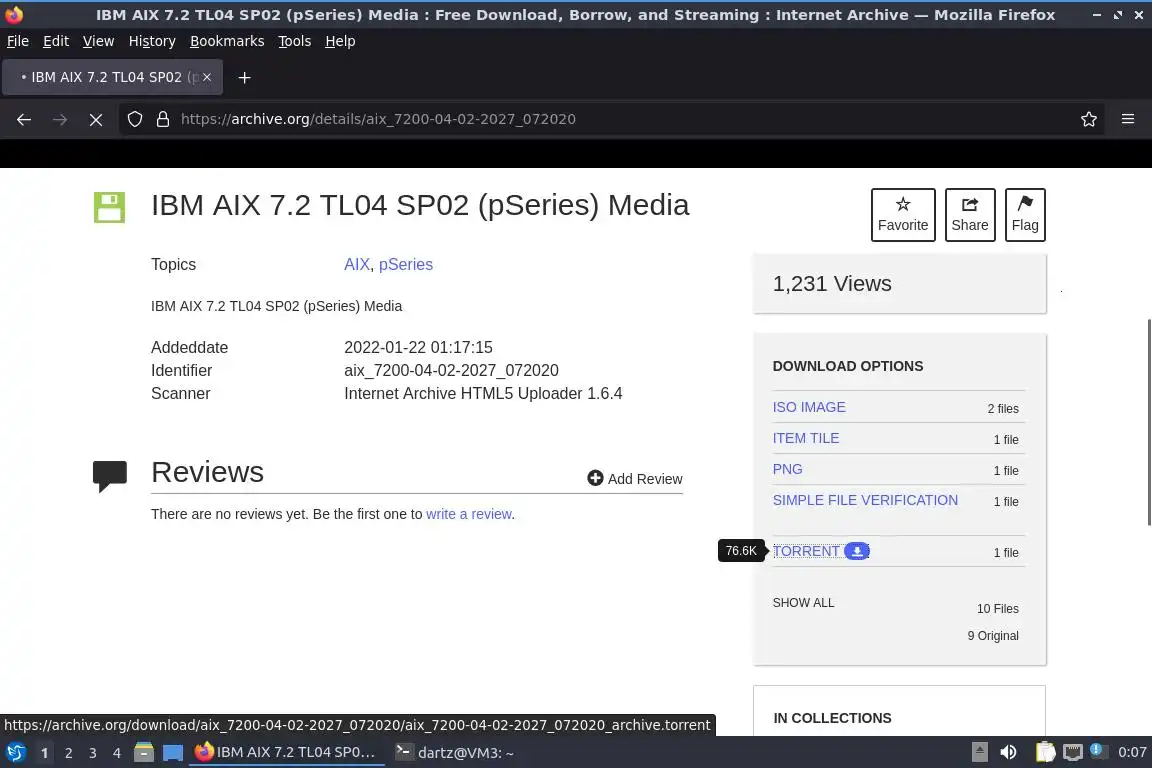Click the Firefox back arrow

pyautogui.click(x=24, y=119)
